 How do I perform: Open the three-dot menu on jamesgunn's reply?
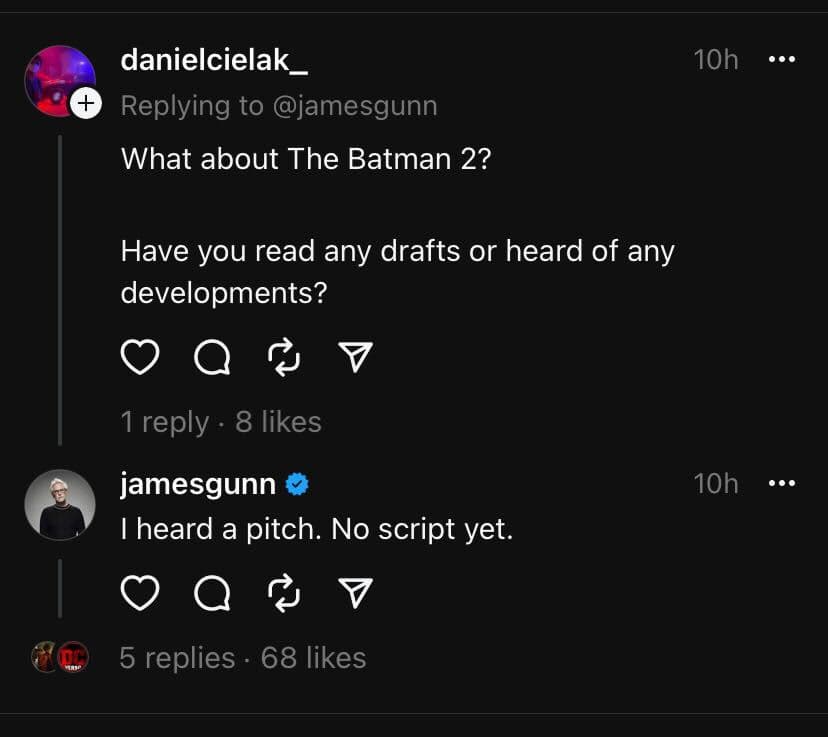(783, 483)
